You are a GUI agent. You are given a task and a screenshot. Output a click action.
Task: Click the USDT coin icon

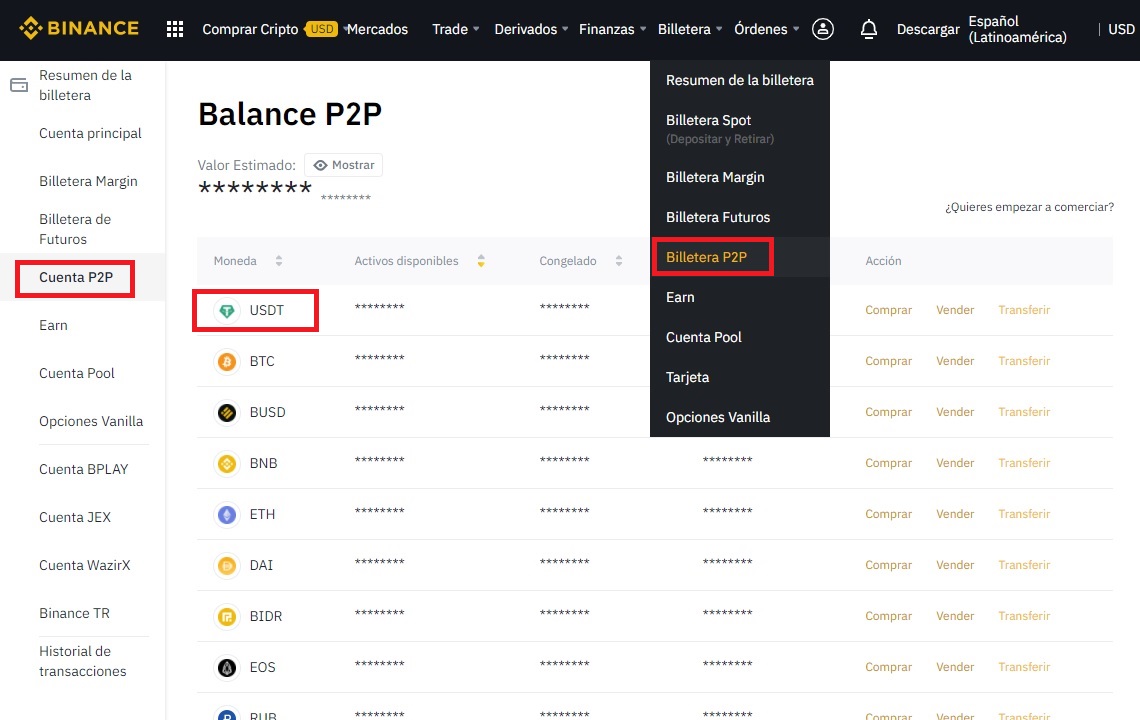(227, 311)
